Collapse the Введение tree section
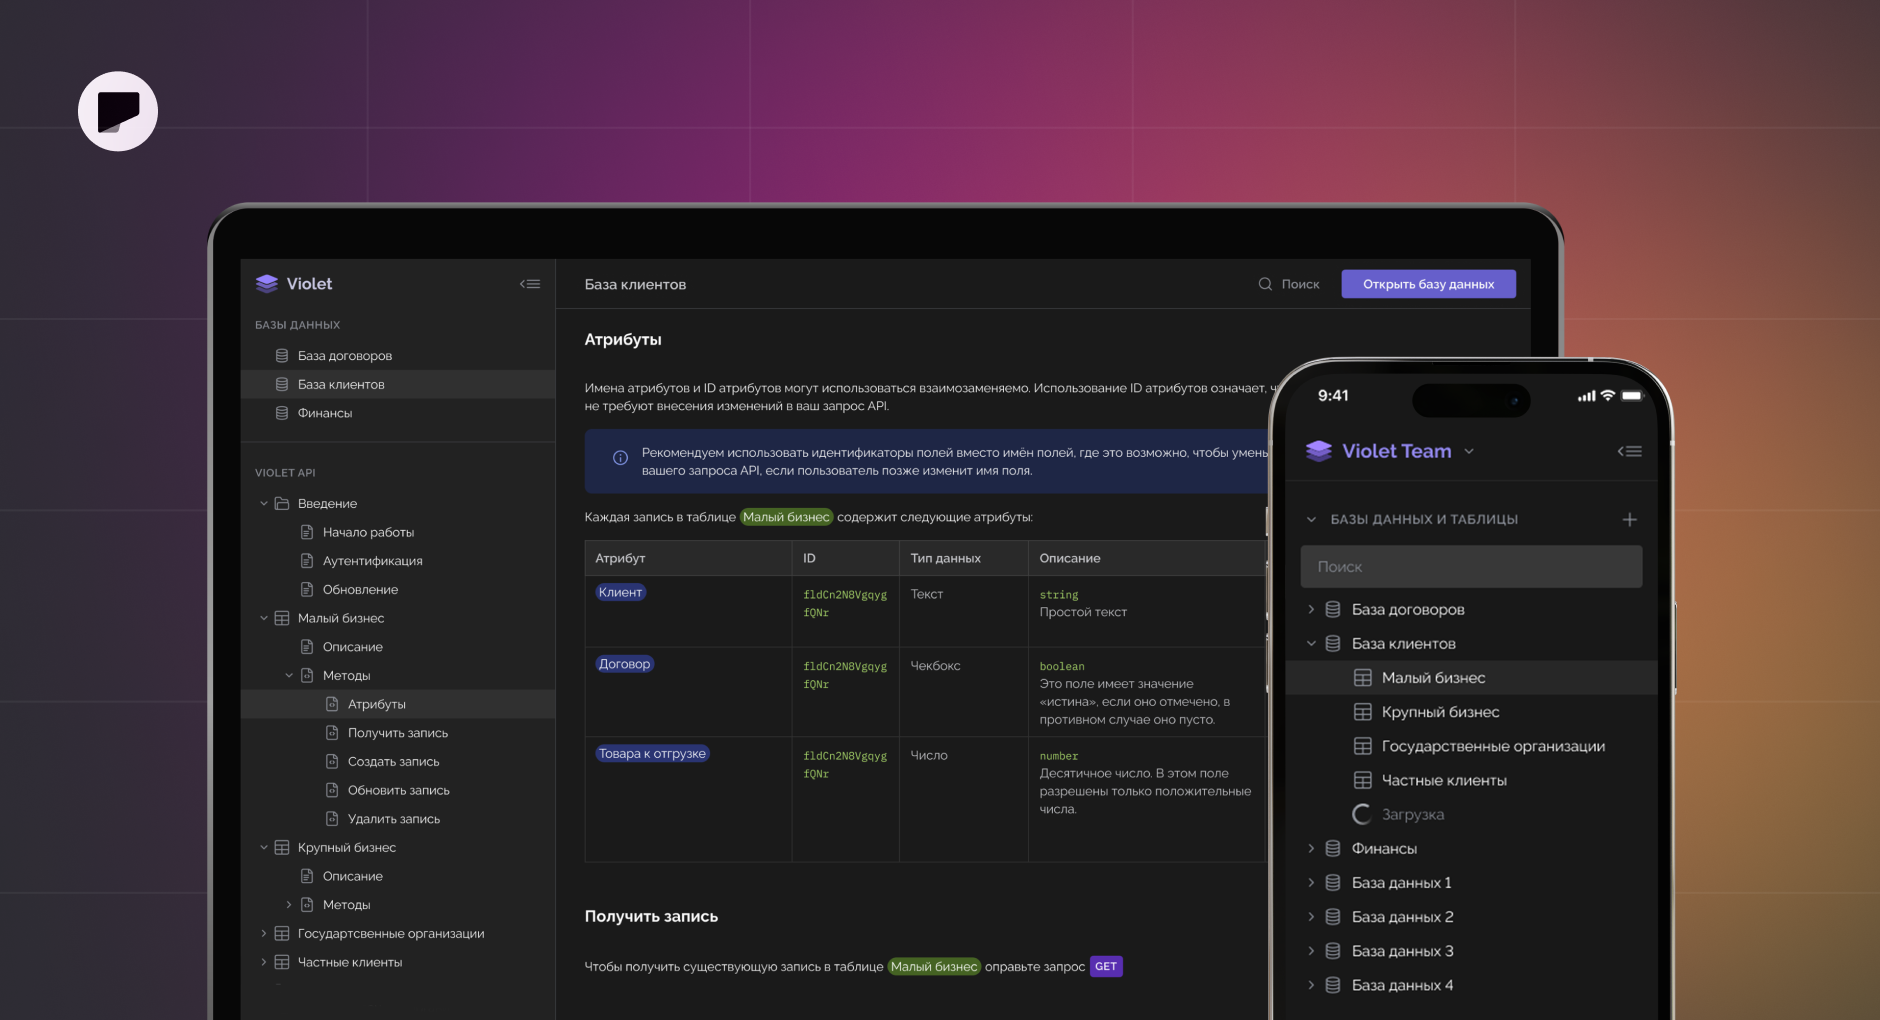 264,503
